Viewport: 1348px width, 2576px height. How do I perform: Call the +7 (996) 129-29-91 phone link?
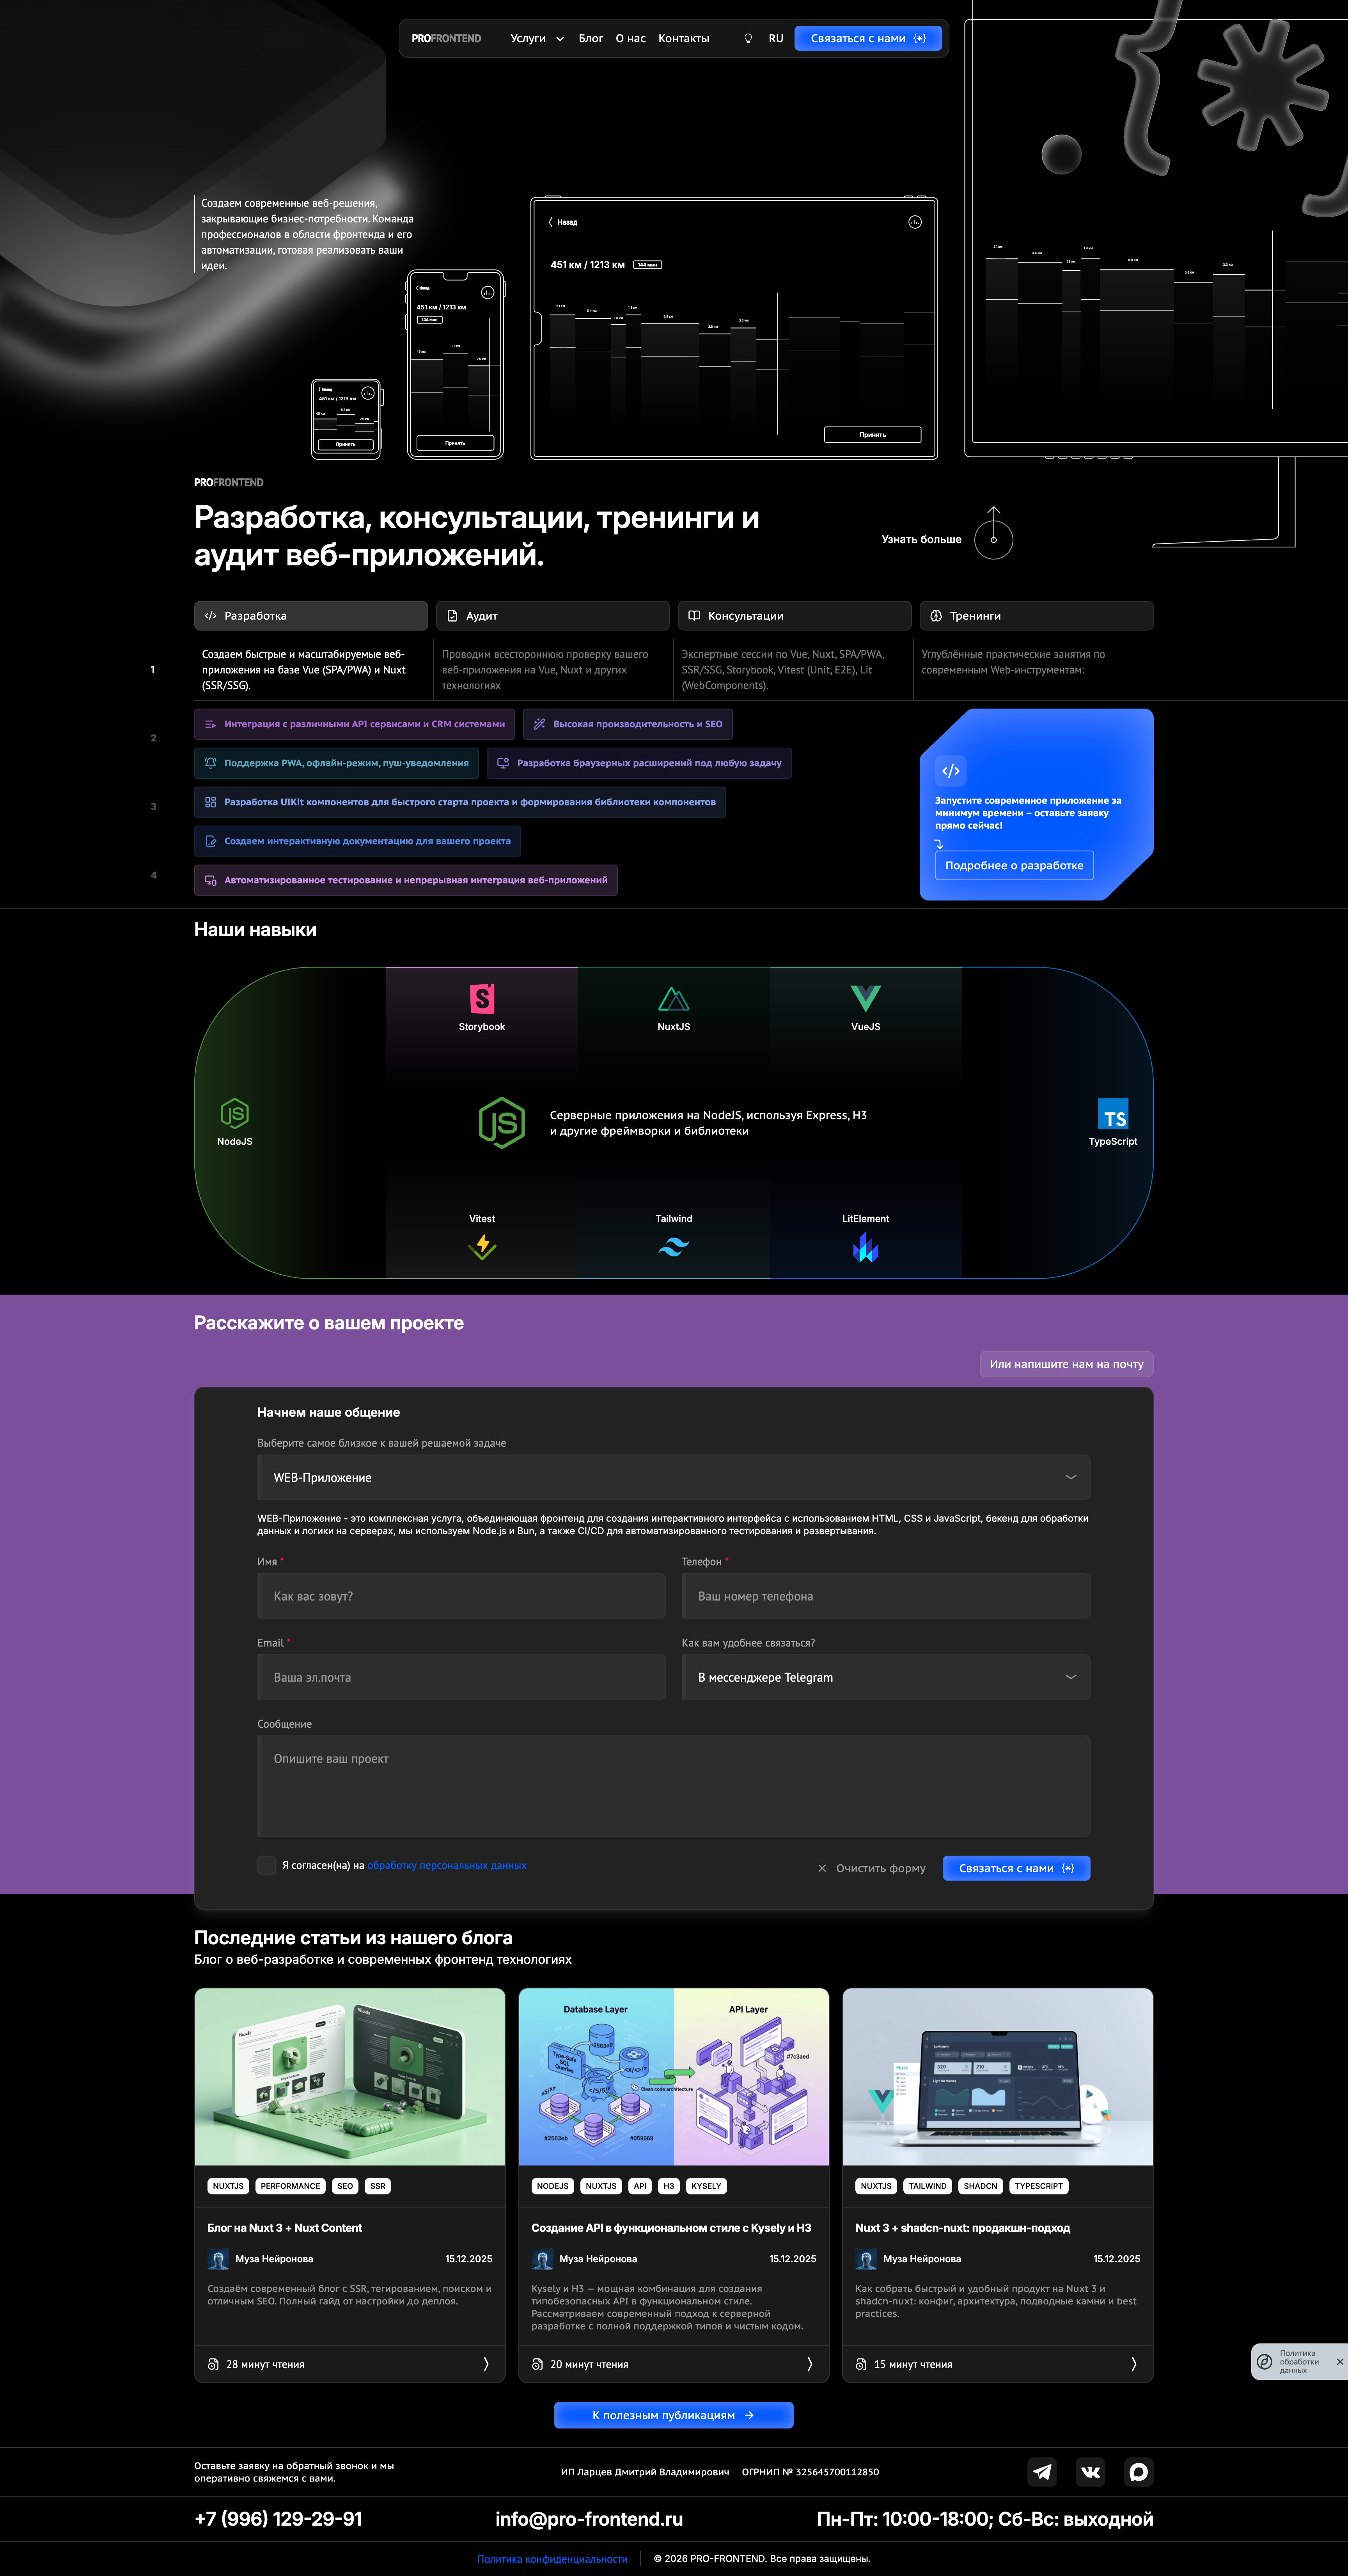coord(278,2520)
